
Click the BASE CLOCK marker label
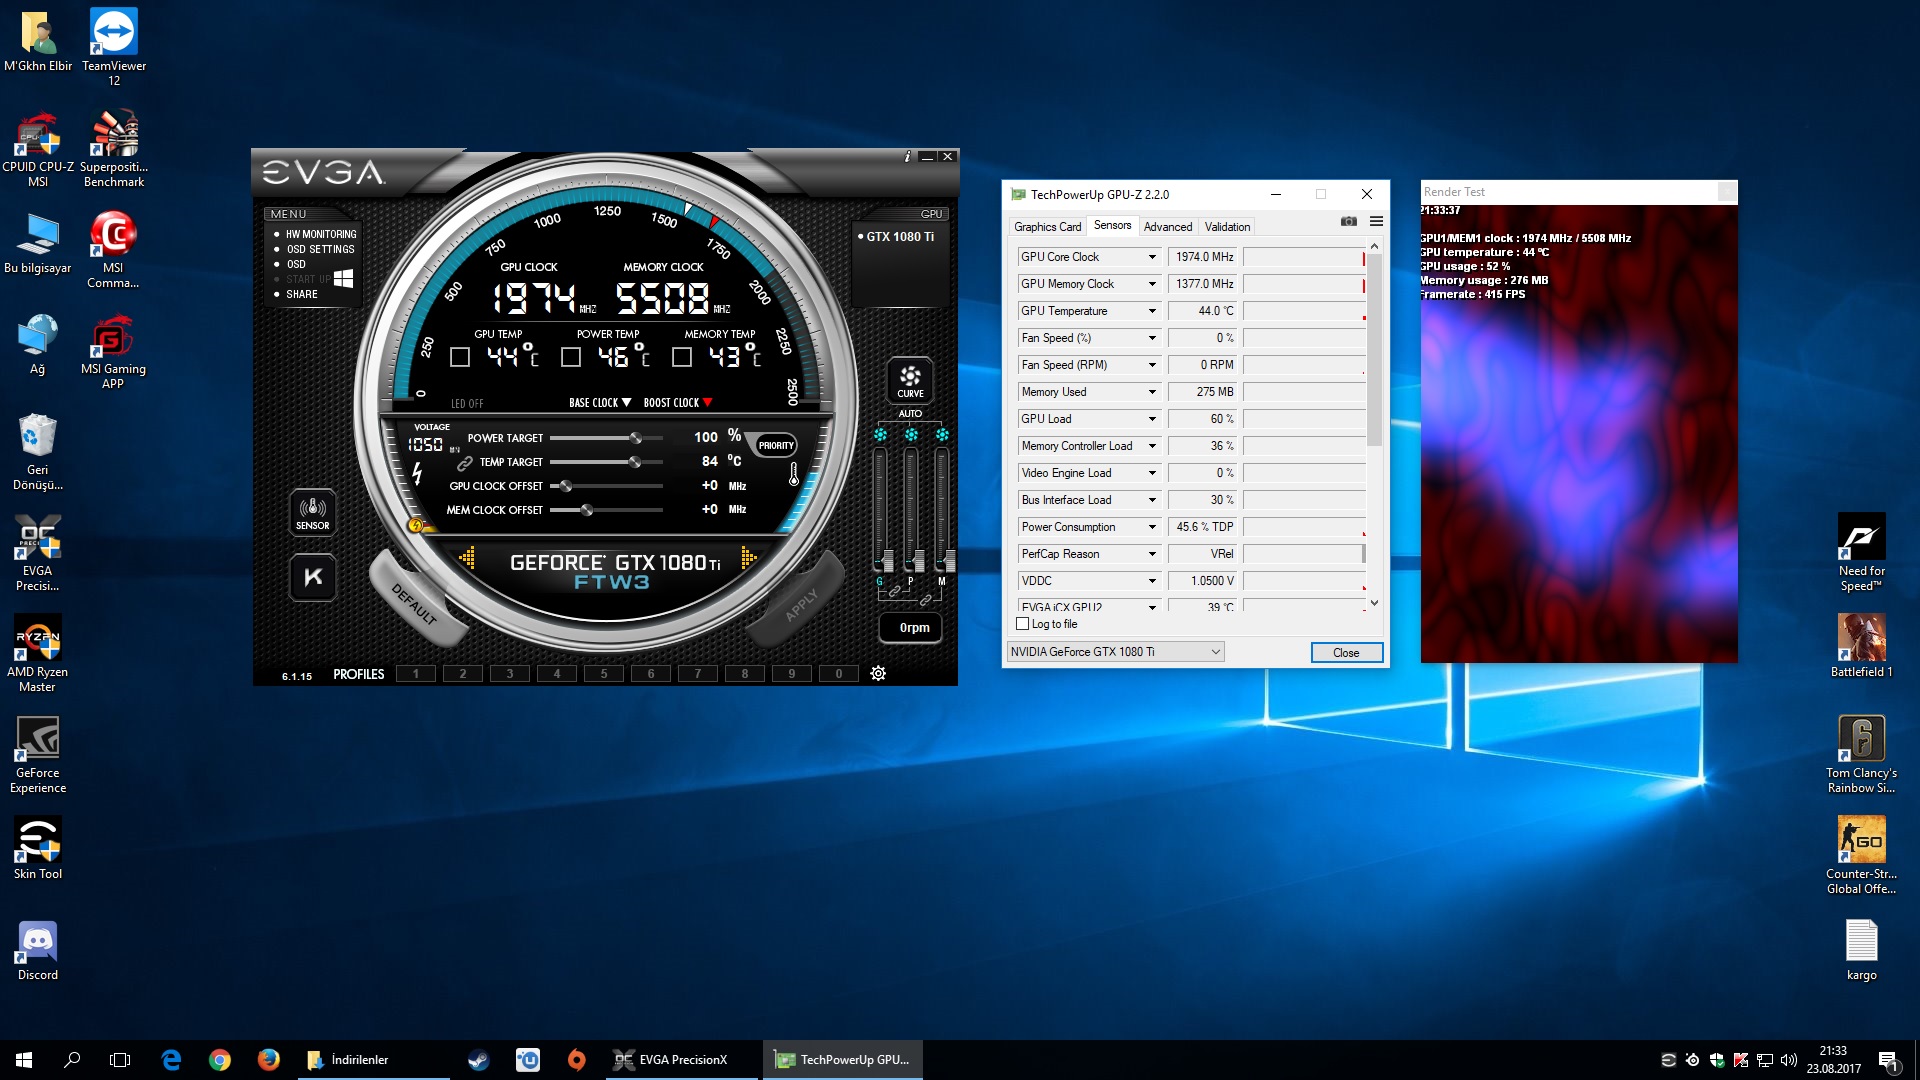pos(600,403)
